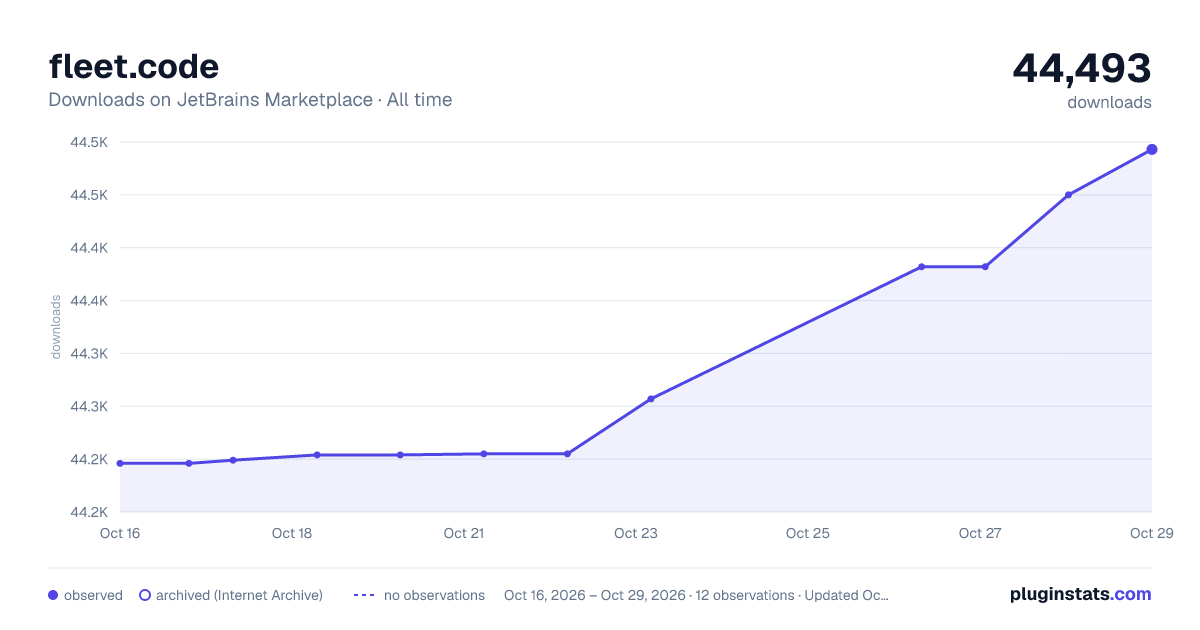Select the first data point at Oct 16
1200x630 pixels.
click(x=120, y=463)
